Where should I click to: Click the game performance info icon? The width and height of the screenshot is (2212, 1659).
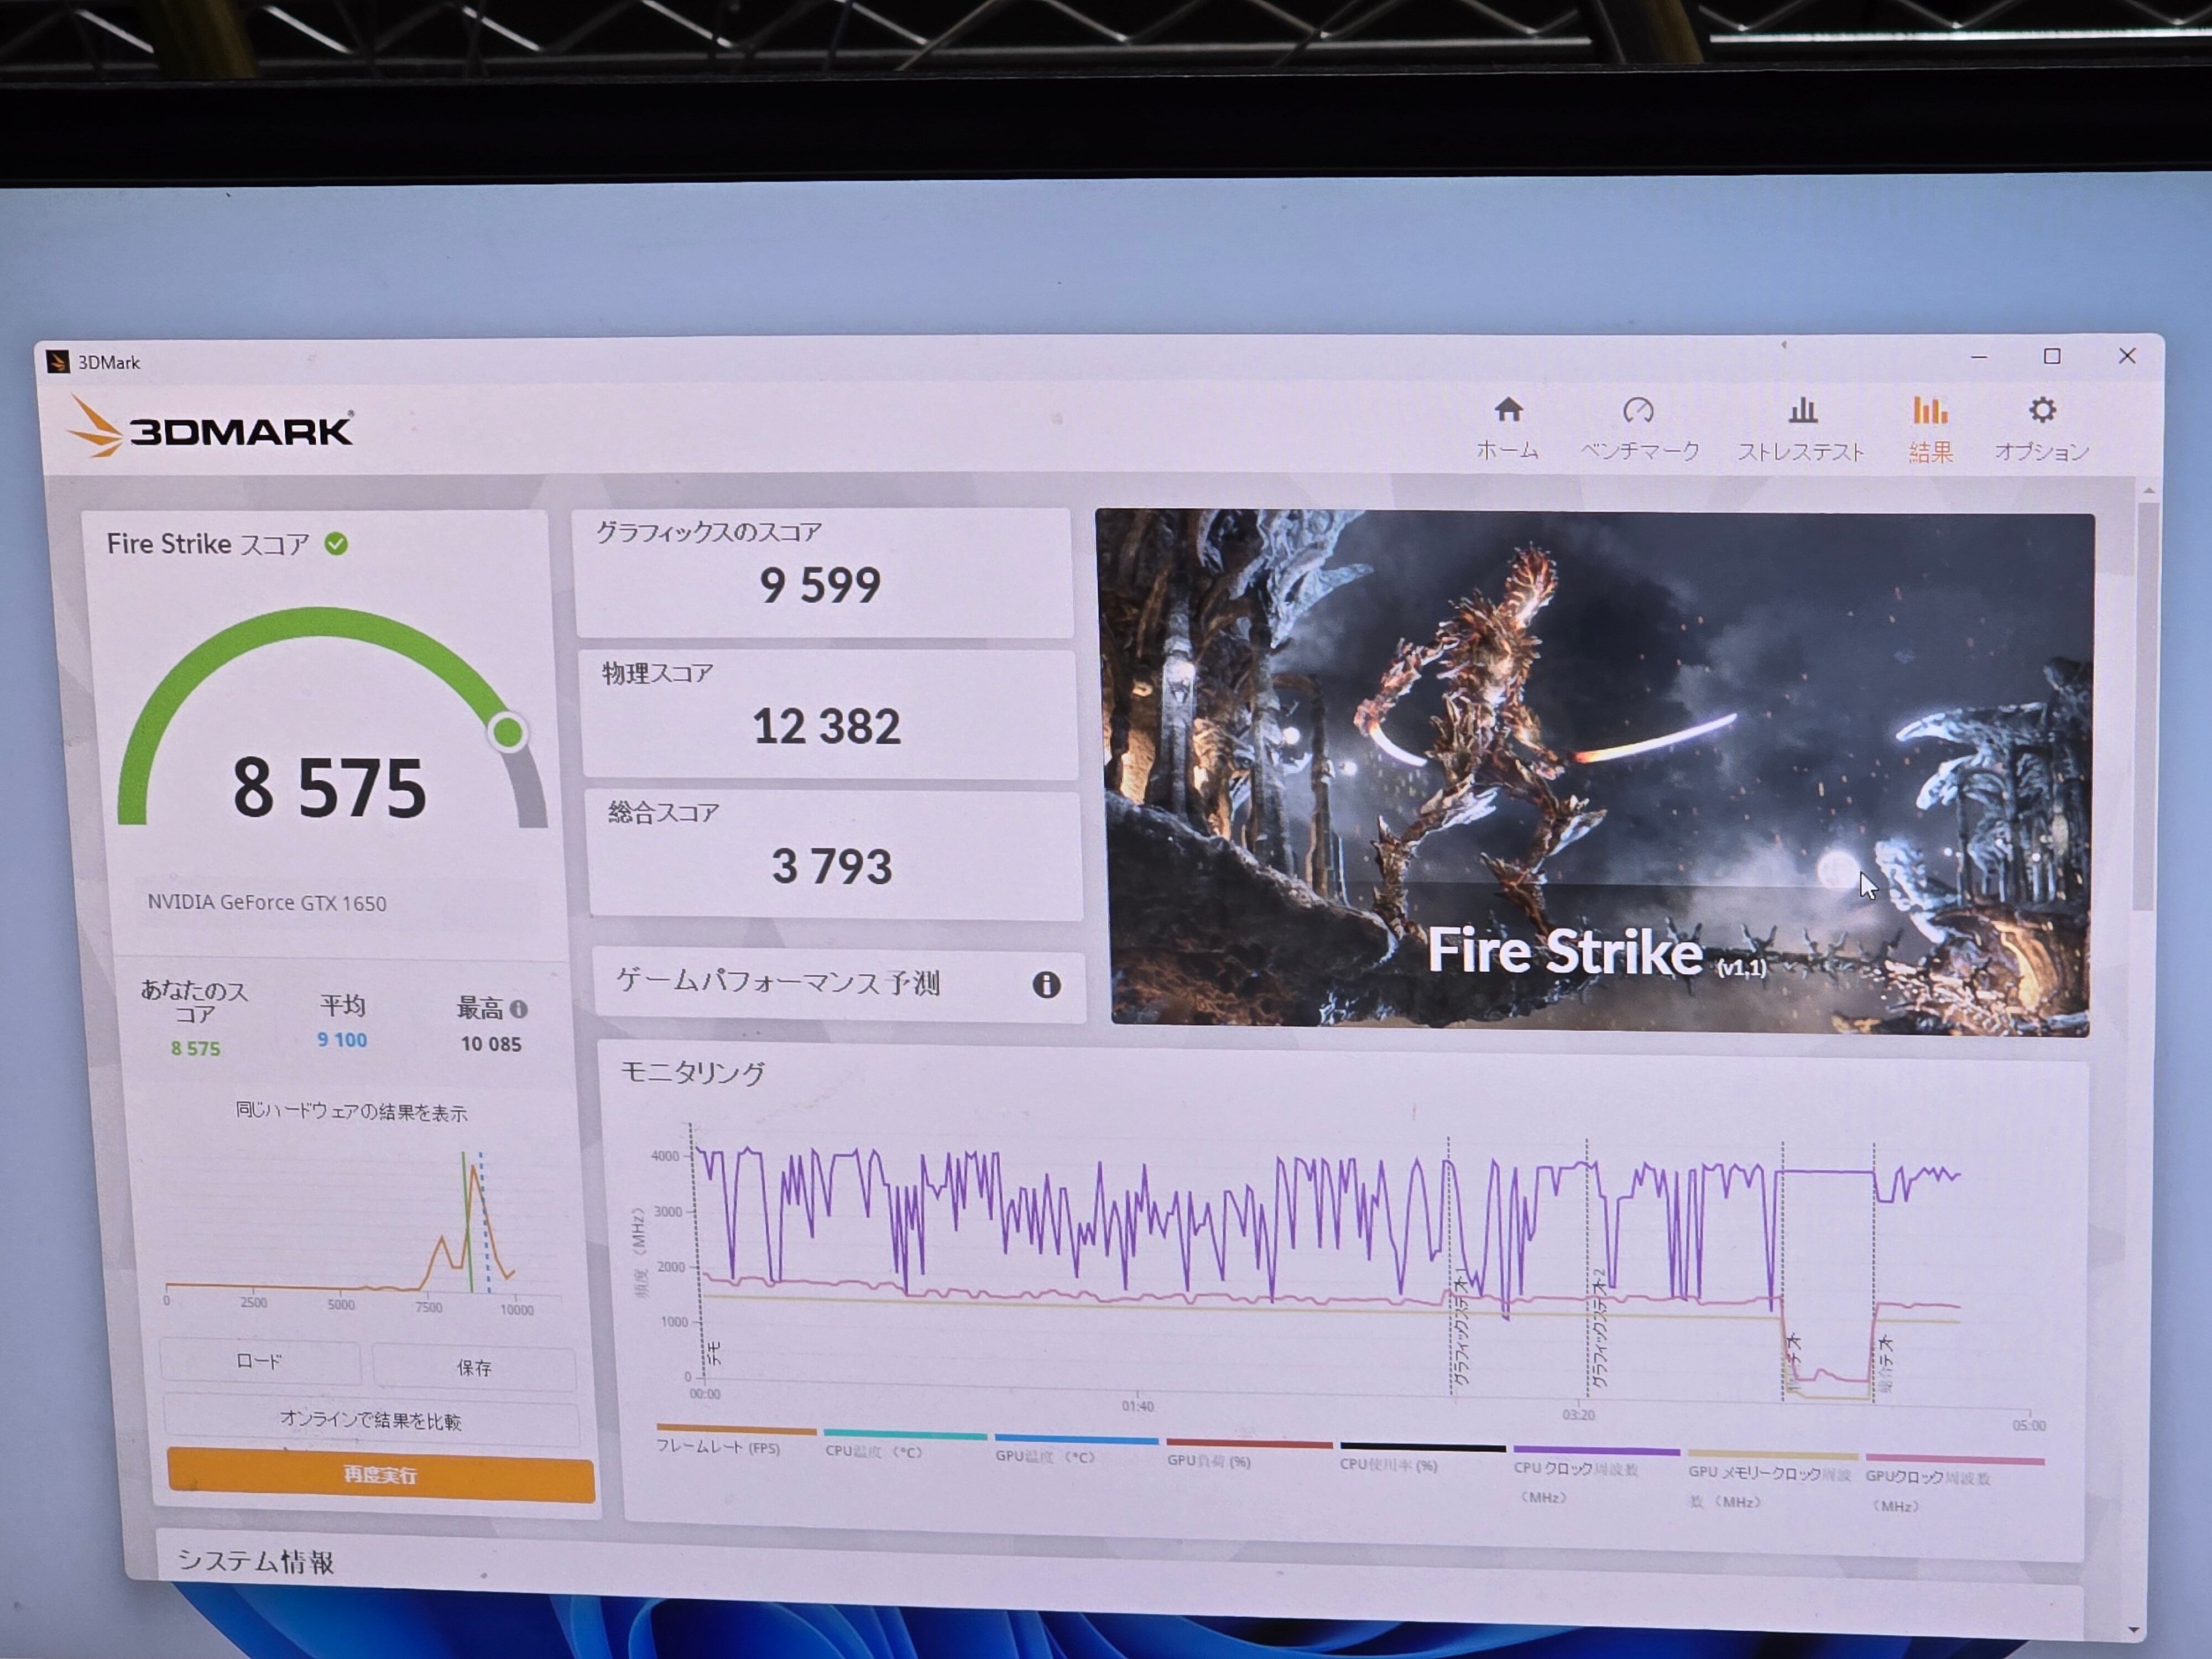pos(1046,985)
